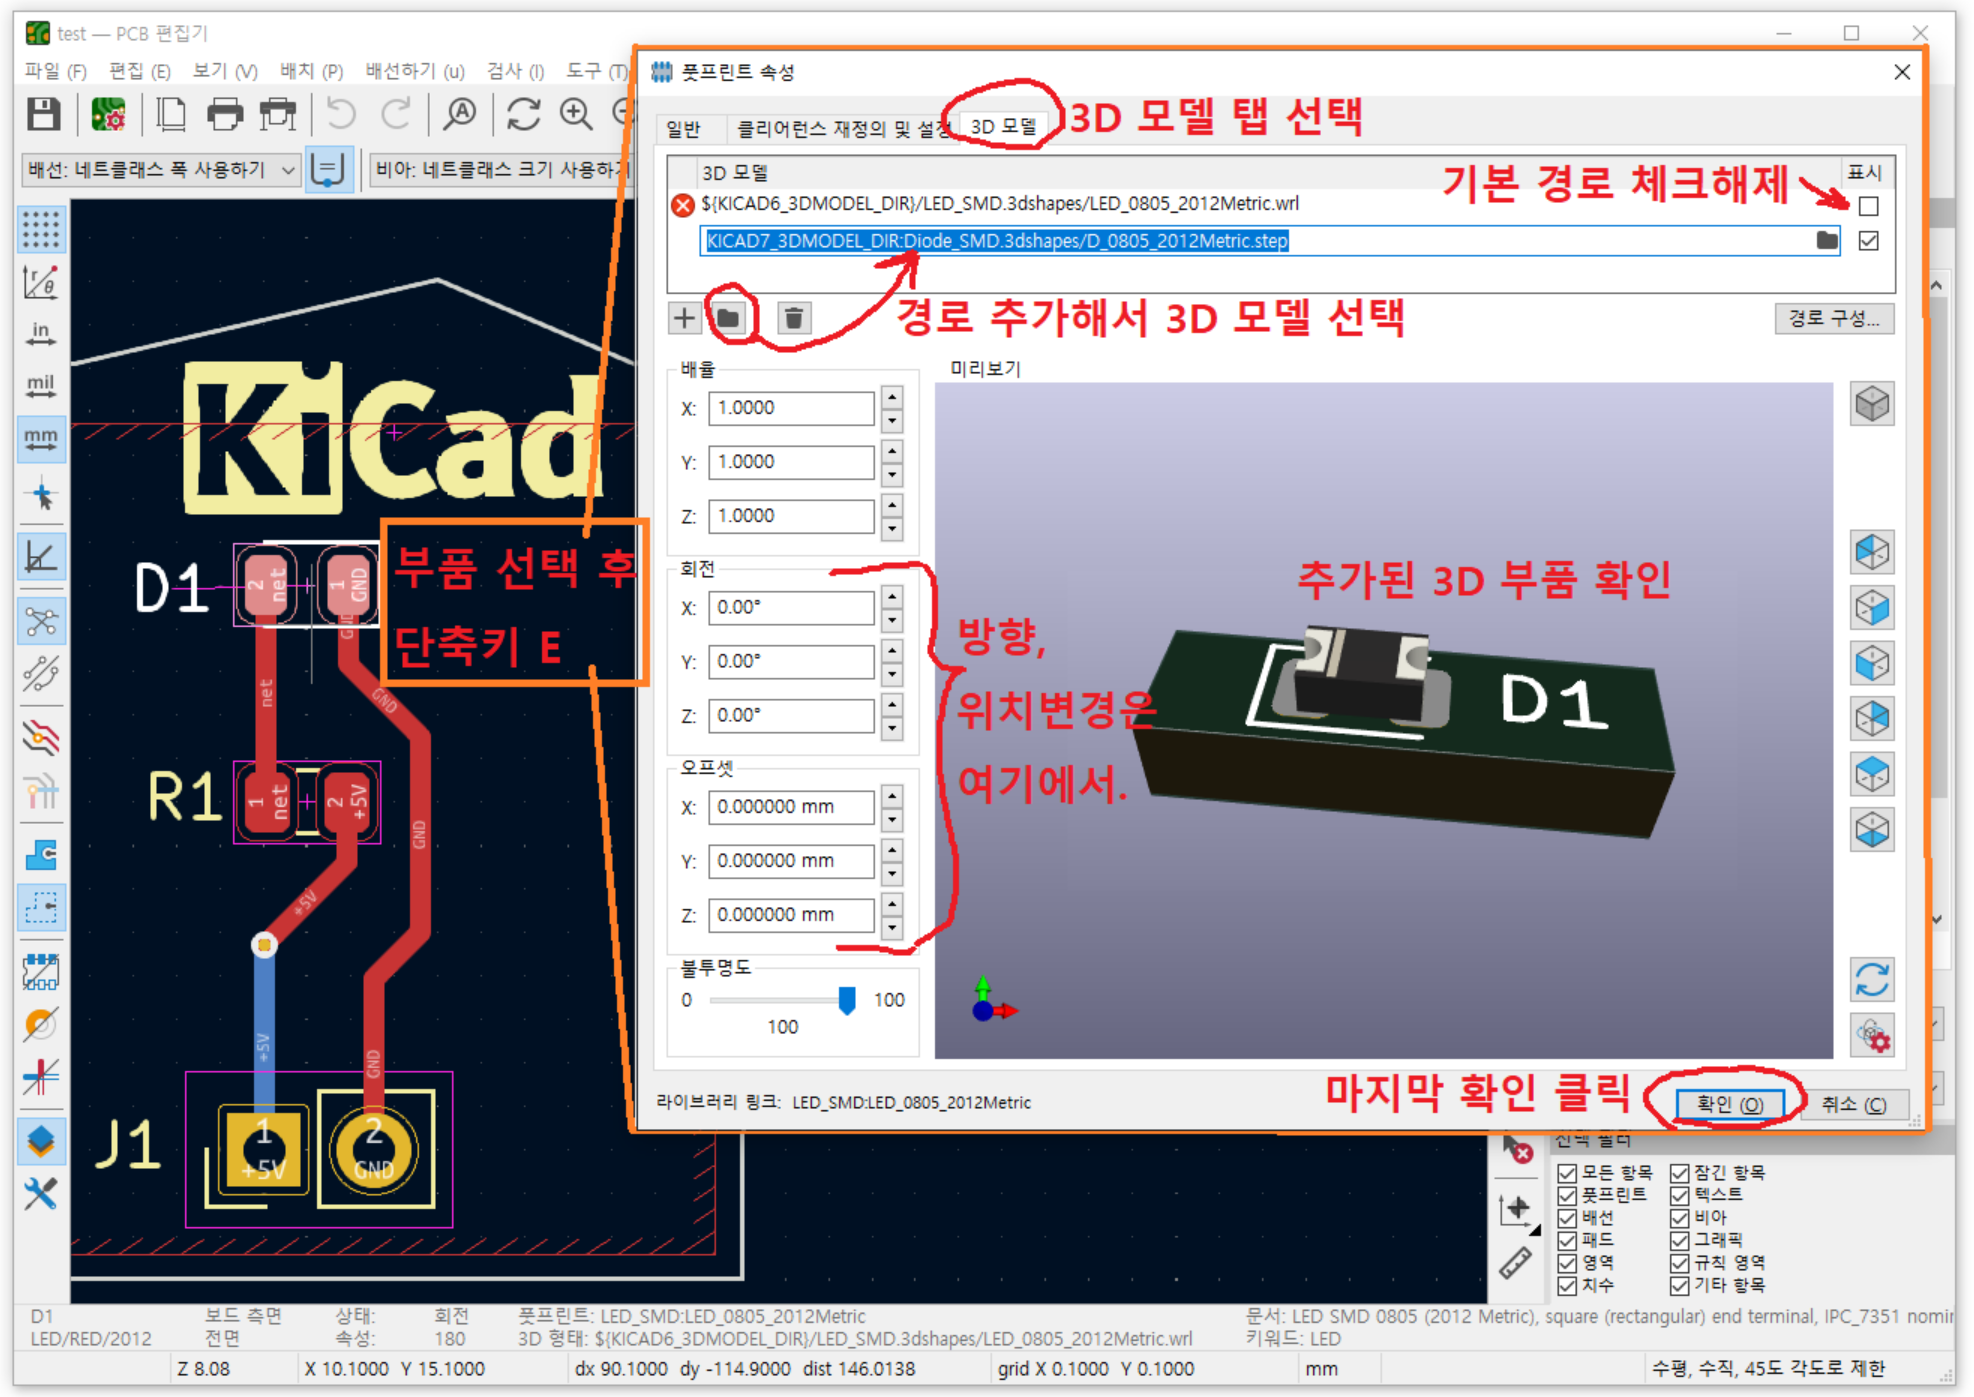
Task: Select the mil unit icon
Action: tap(41, 386)
